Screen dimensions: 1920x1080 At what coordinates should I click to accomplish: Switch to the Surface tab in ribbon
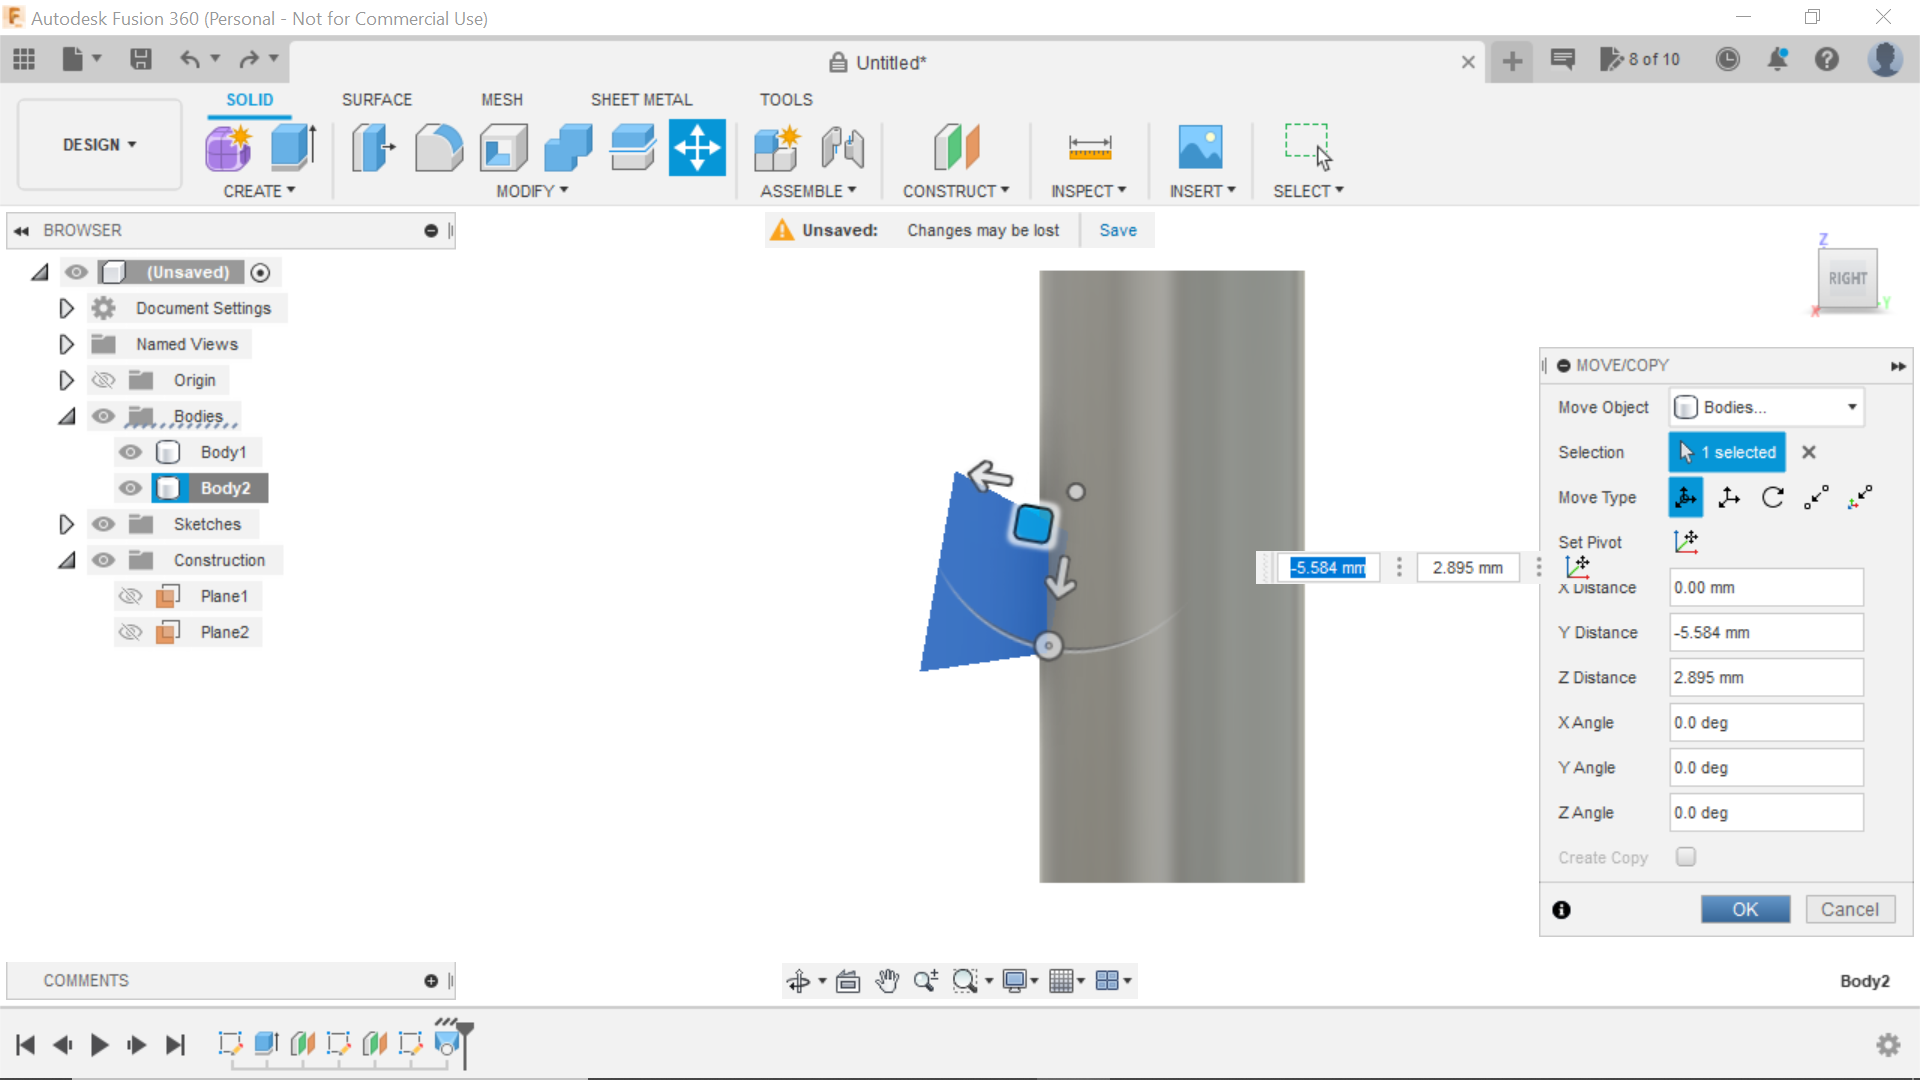point(377,99)
